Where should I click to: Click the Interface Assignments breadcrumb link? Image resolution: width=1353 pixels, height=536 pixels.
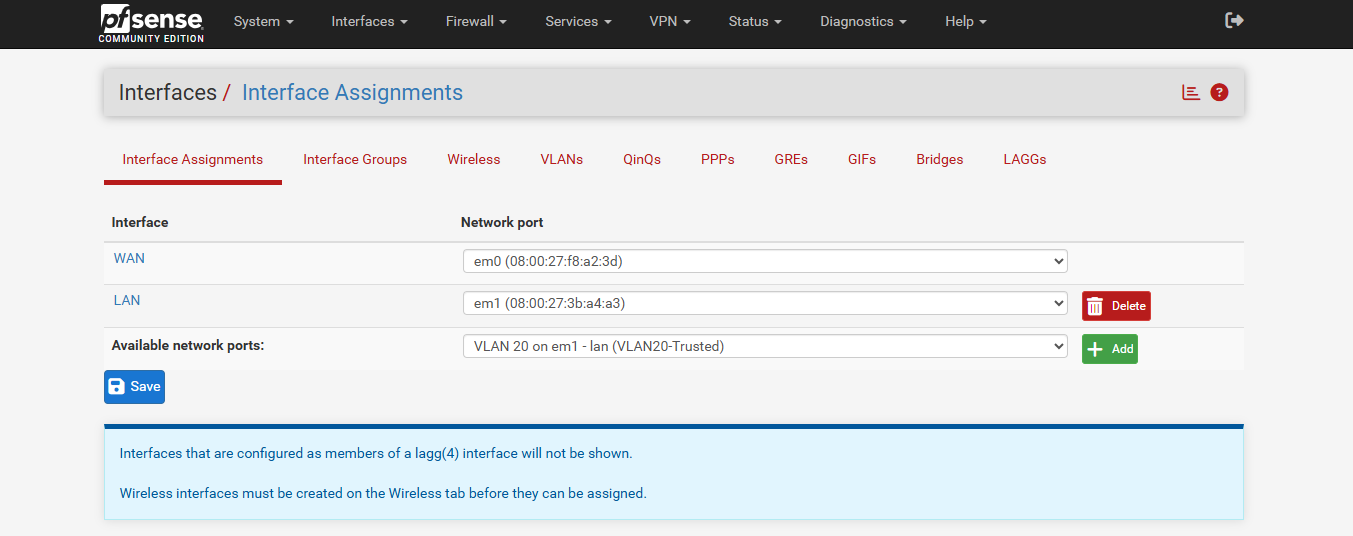(x=352, y=93)
